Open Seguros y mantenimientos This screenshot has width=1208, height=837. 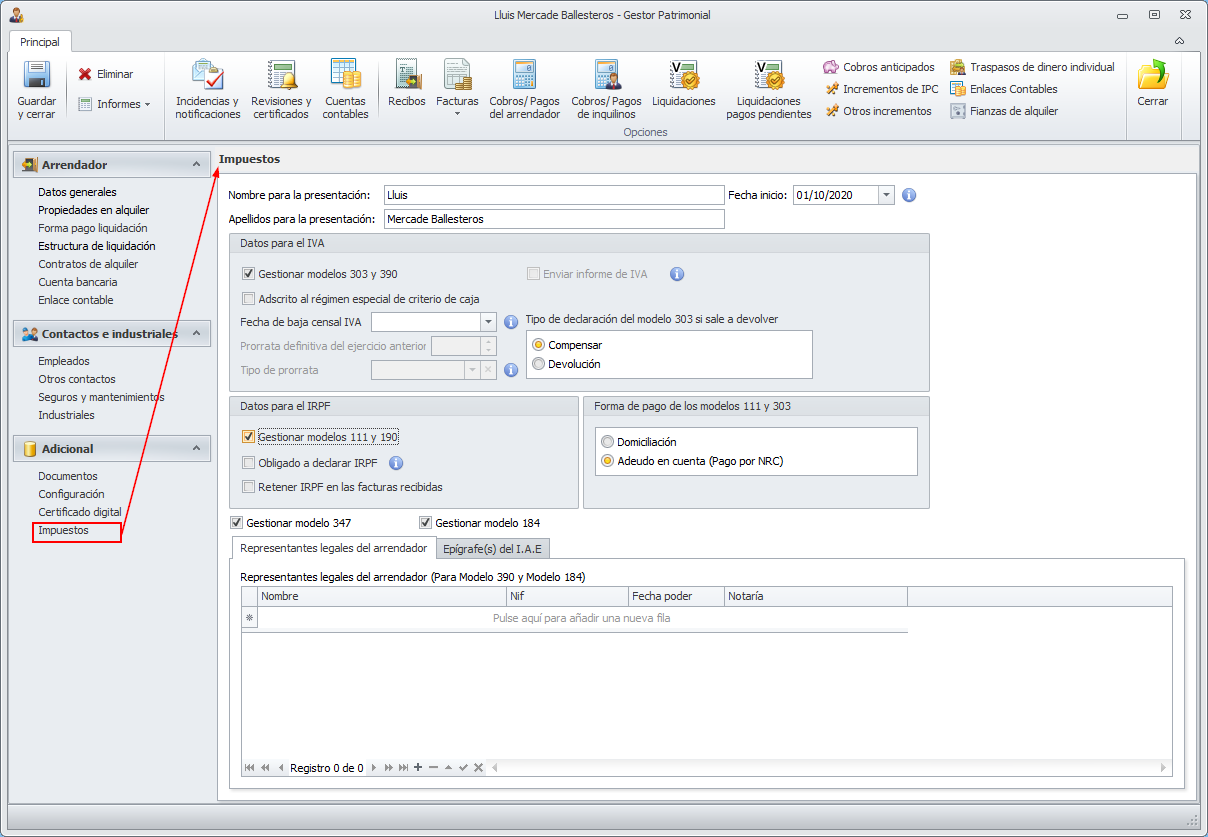(101, 397)
